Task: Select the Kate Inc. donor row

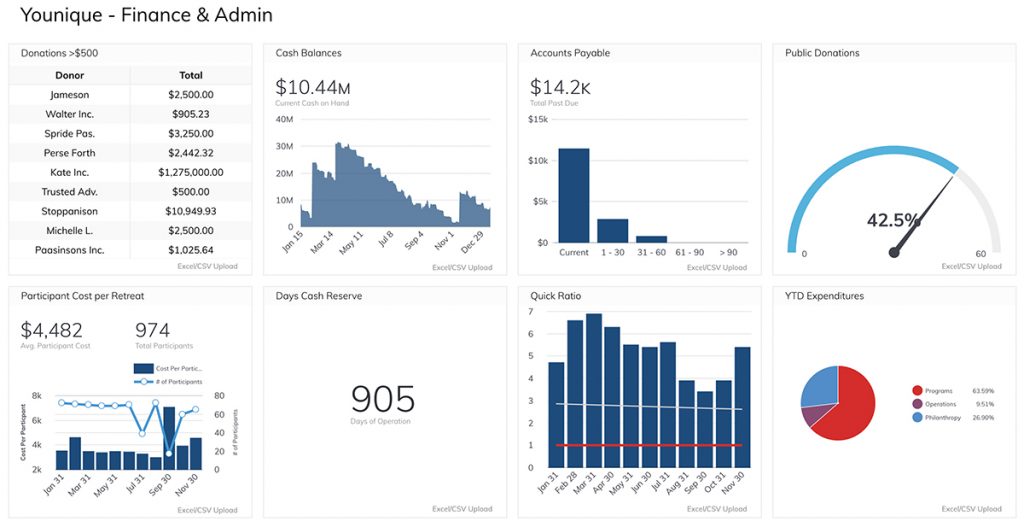Action: [70, 172]
